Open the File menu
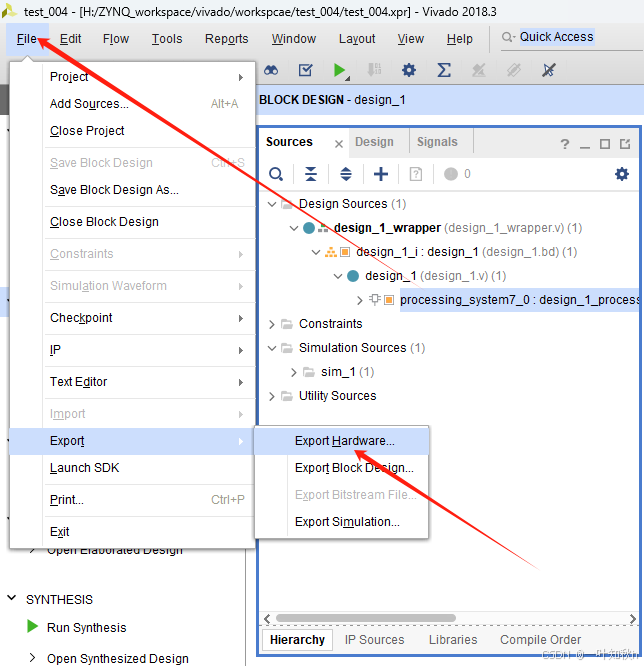Screen dimensions: 644x666 (27, 39)
